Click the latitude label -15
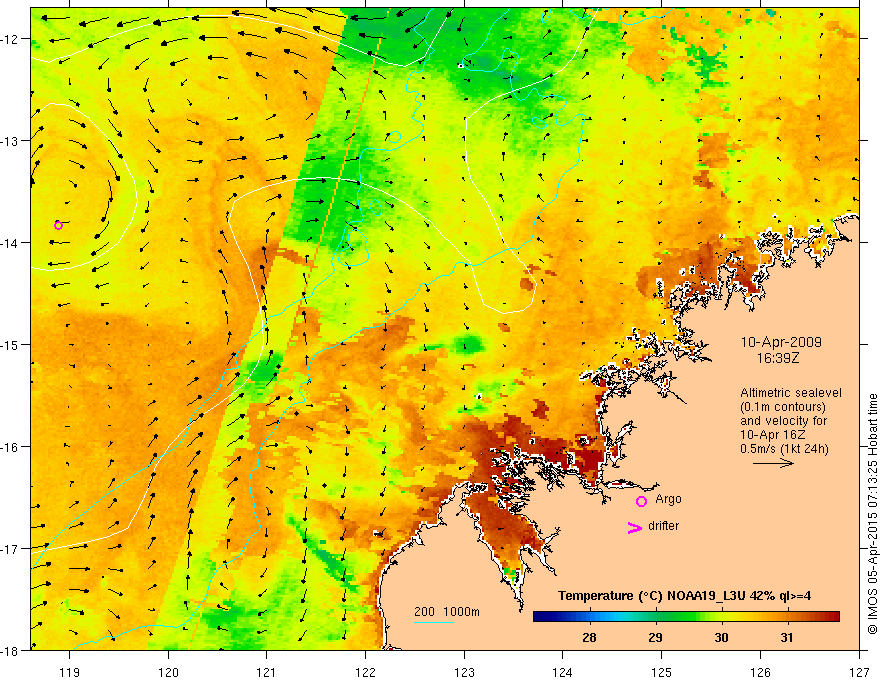 click(x=10, y=345)
